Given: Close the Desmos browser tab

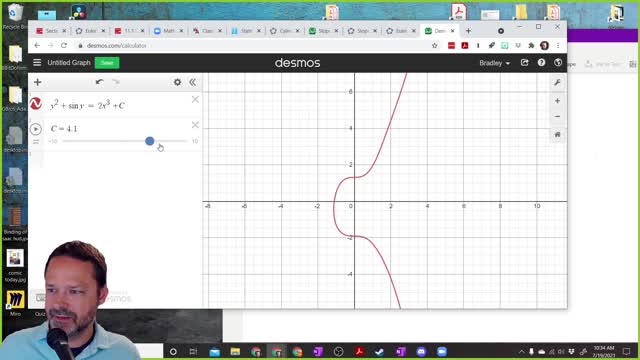Looking at the screenshot, I should point(452,31).
